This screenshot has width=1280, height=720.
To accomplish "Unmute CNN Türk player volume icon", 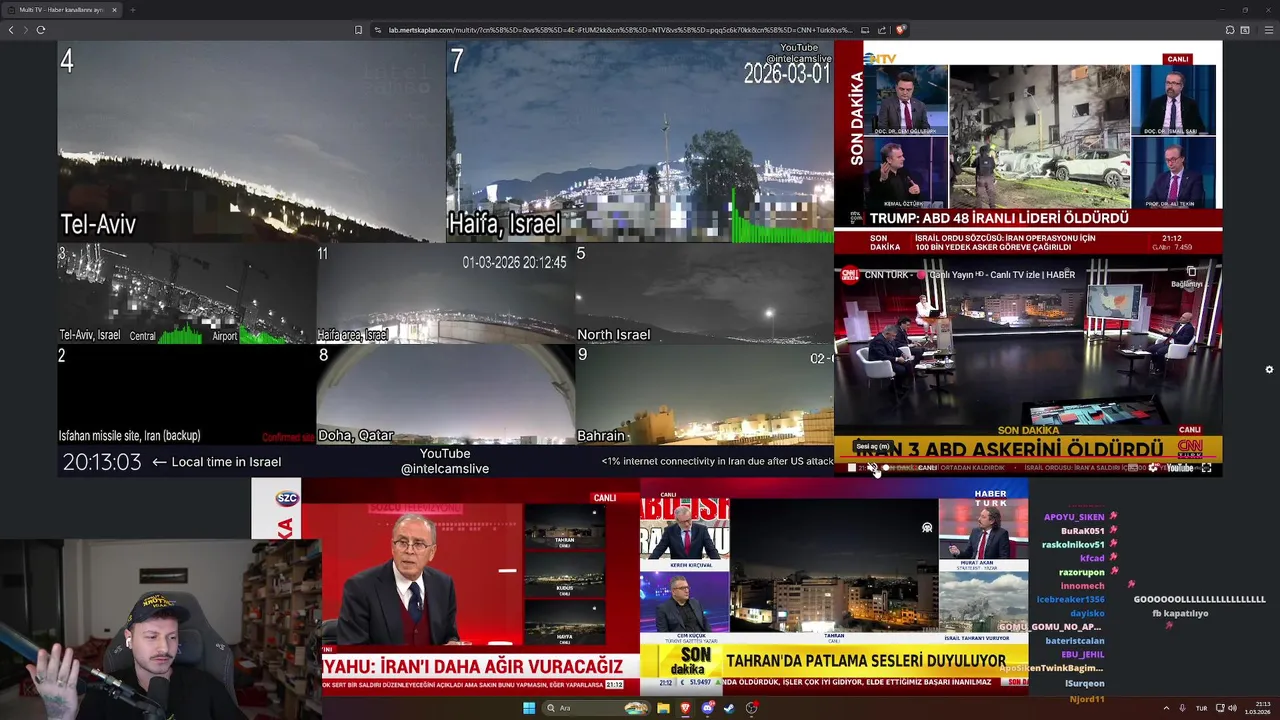I will pyautogui.click(x=871, y=467).
